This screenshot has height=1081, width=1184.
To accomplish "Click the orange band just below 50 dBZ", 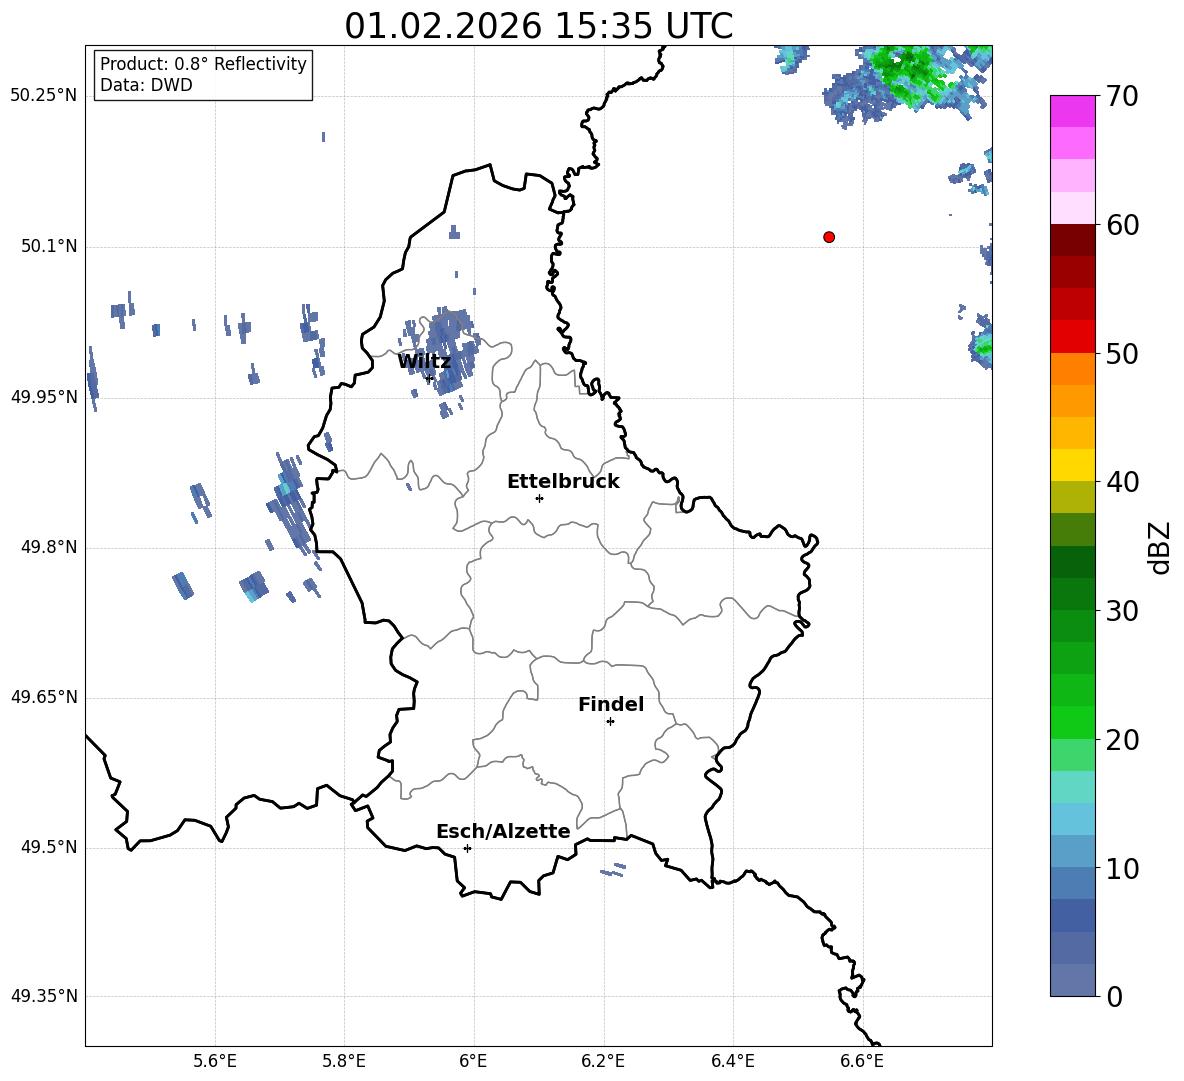I will pyautogui.click(x=1072, y=369).
